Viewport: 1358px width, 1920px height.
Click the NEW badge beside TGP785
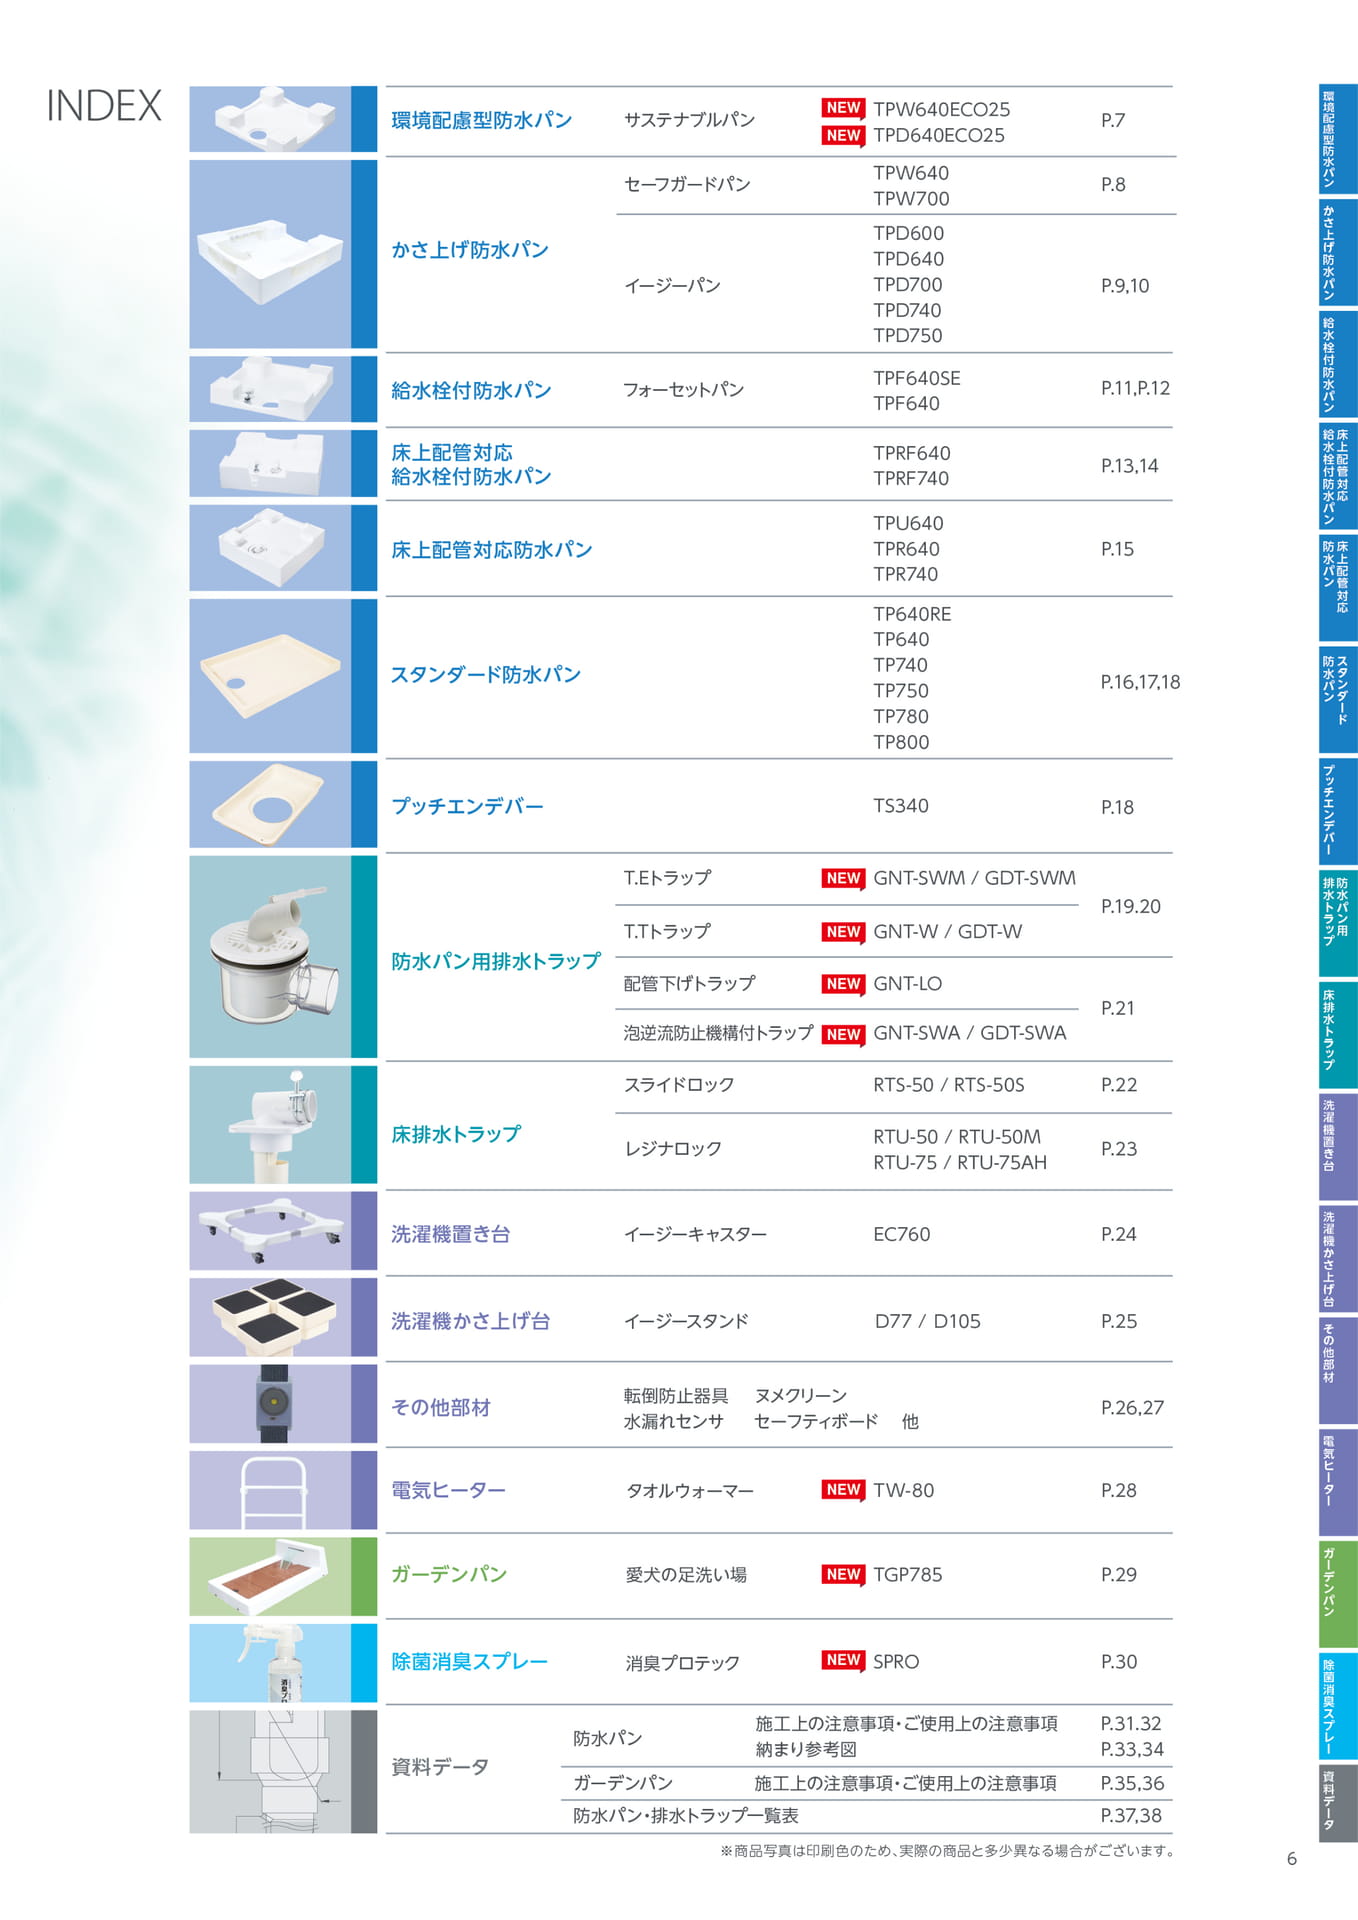[x=843, y=1575]
